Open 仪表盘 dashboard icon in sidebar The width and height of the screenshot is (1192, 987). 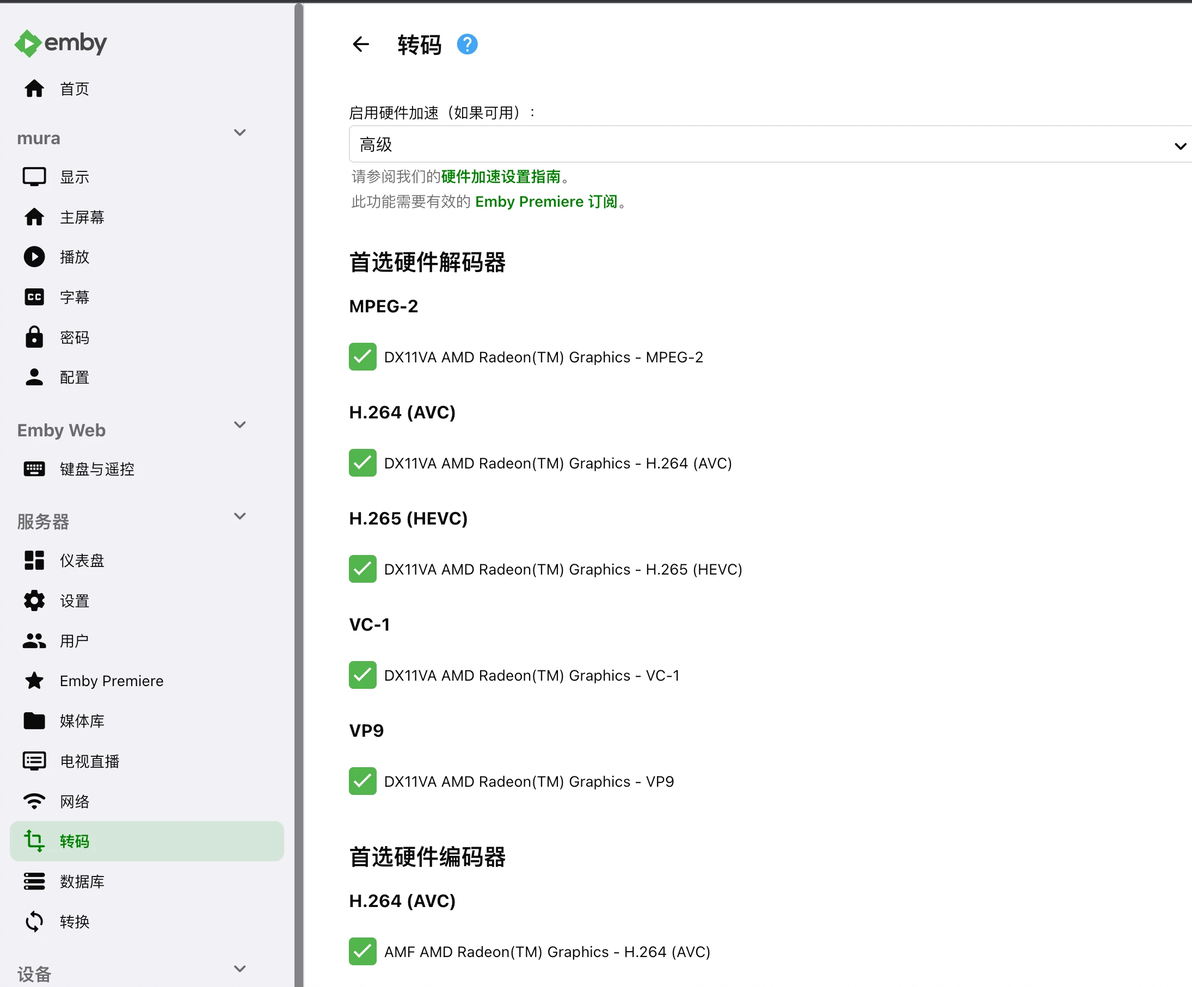click(34, 560)
